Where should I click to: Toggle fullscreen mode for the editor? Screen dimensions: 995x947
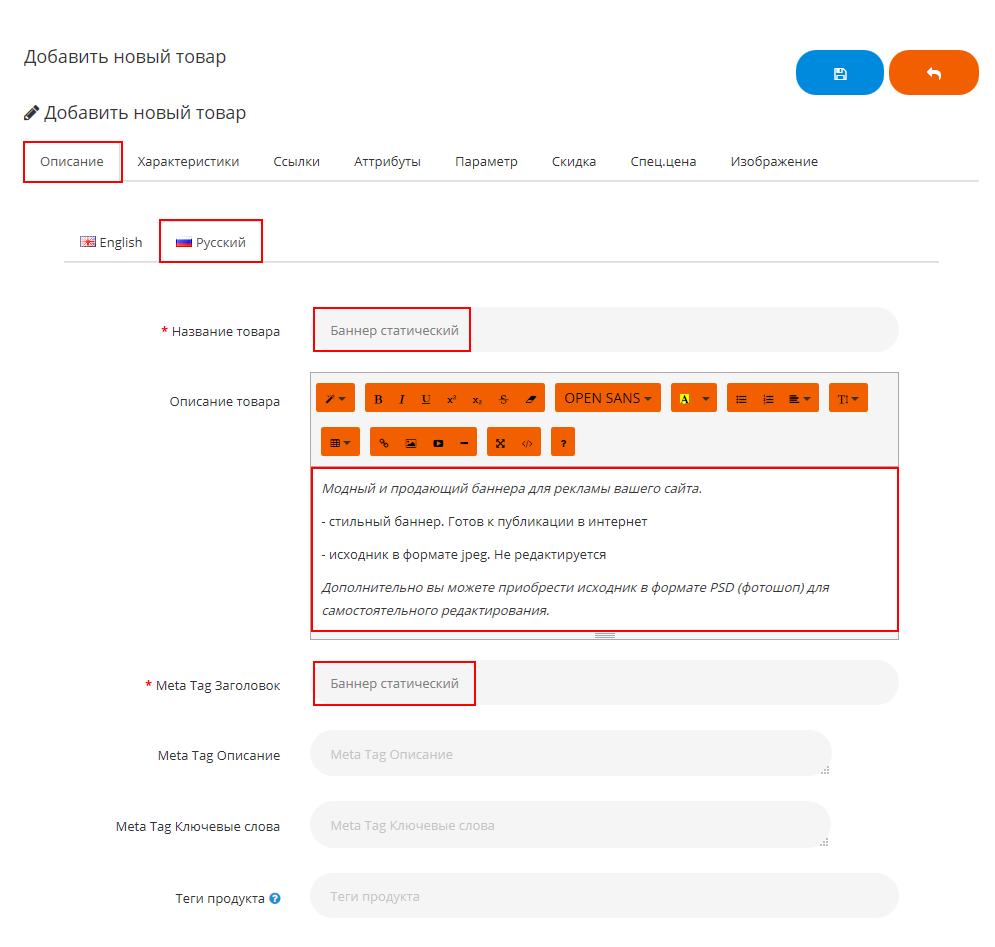pos(500,442)
